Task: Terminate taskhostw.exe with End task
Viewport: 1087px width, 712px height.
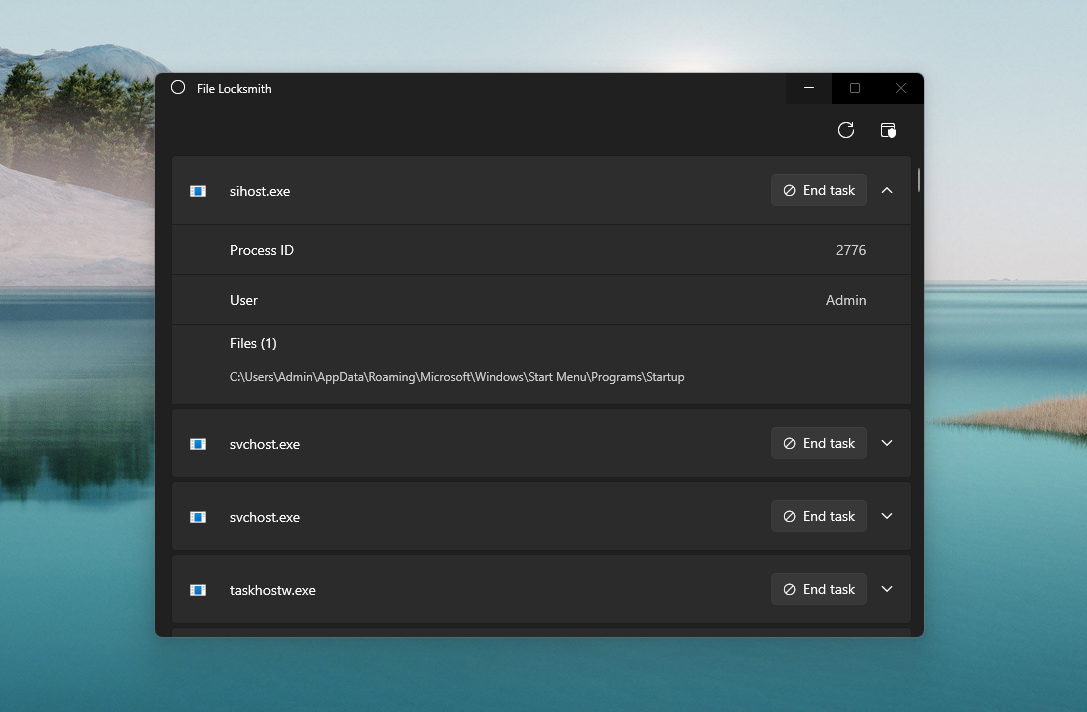Action: (x=818, y=589)
